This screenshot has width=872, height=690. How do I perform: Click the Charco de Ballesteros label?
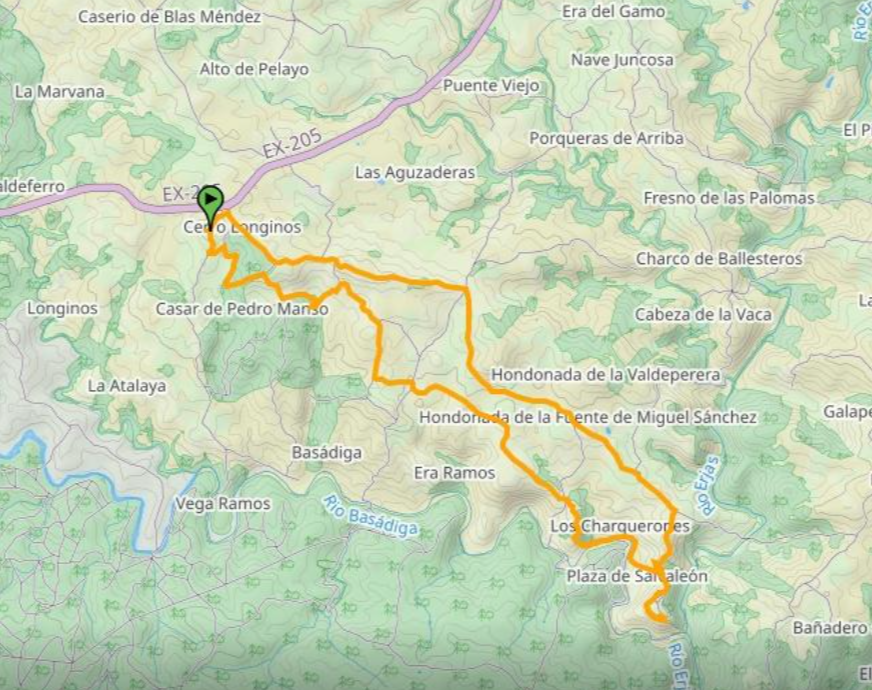click(x=719, y=259)
